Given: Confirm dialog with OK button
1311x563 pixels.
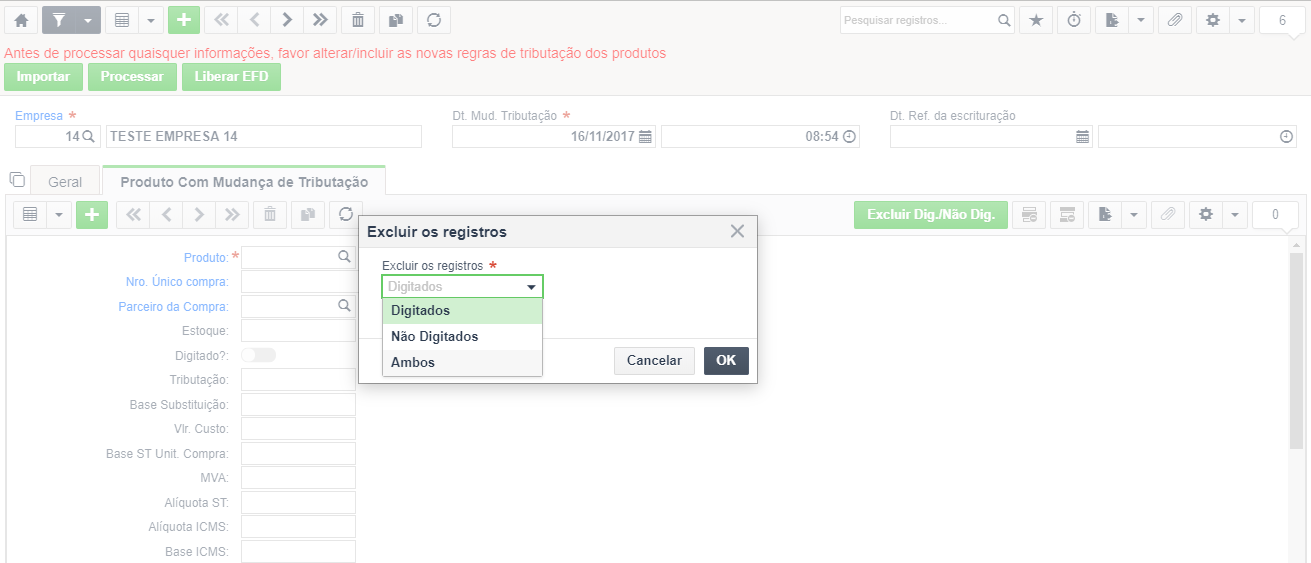Looking at the screenshot, I should pyautogui.click(x=726, y=361).
